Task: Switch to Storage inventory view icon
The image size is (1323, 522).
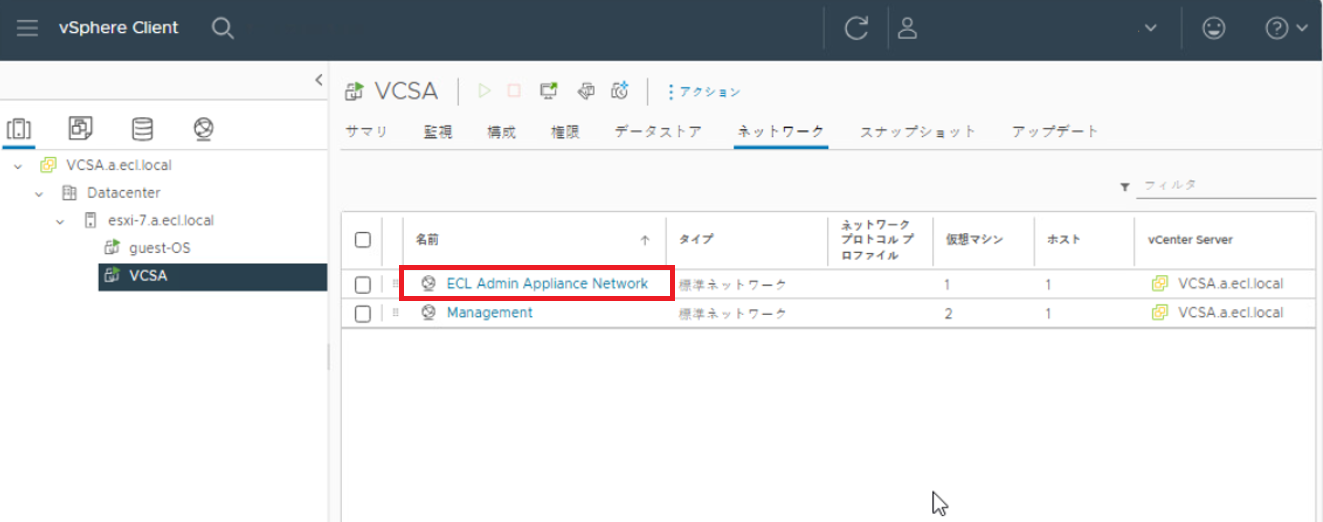Action: pyautogui.click(x=143, y=128)
